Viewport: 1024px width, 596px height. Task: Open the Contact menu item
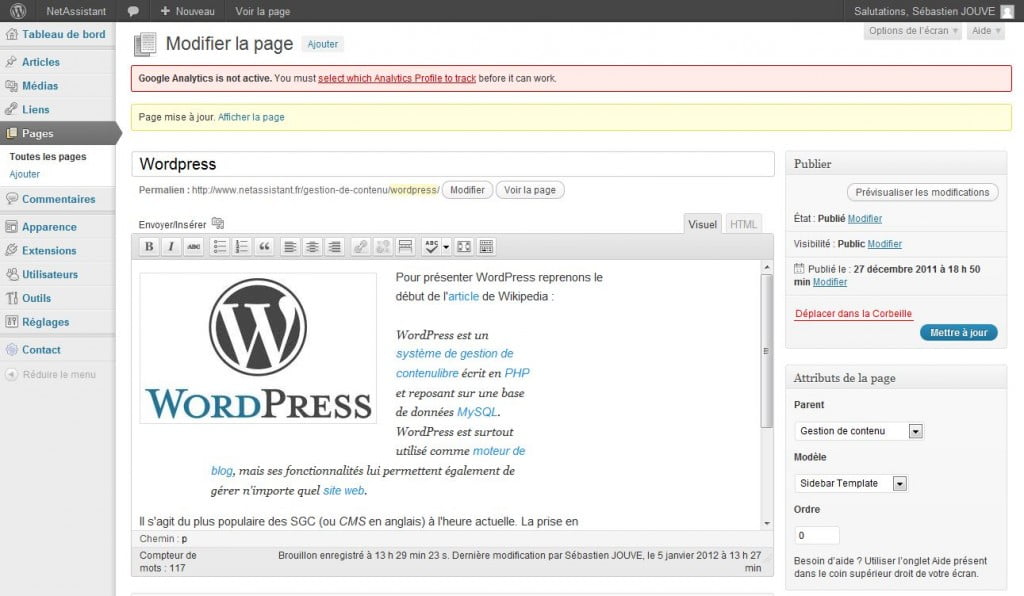click(x=57, y=350)
